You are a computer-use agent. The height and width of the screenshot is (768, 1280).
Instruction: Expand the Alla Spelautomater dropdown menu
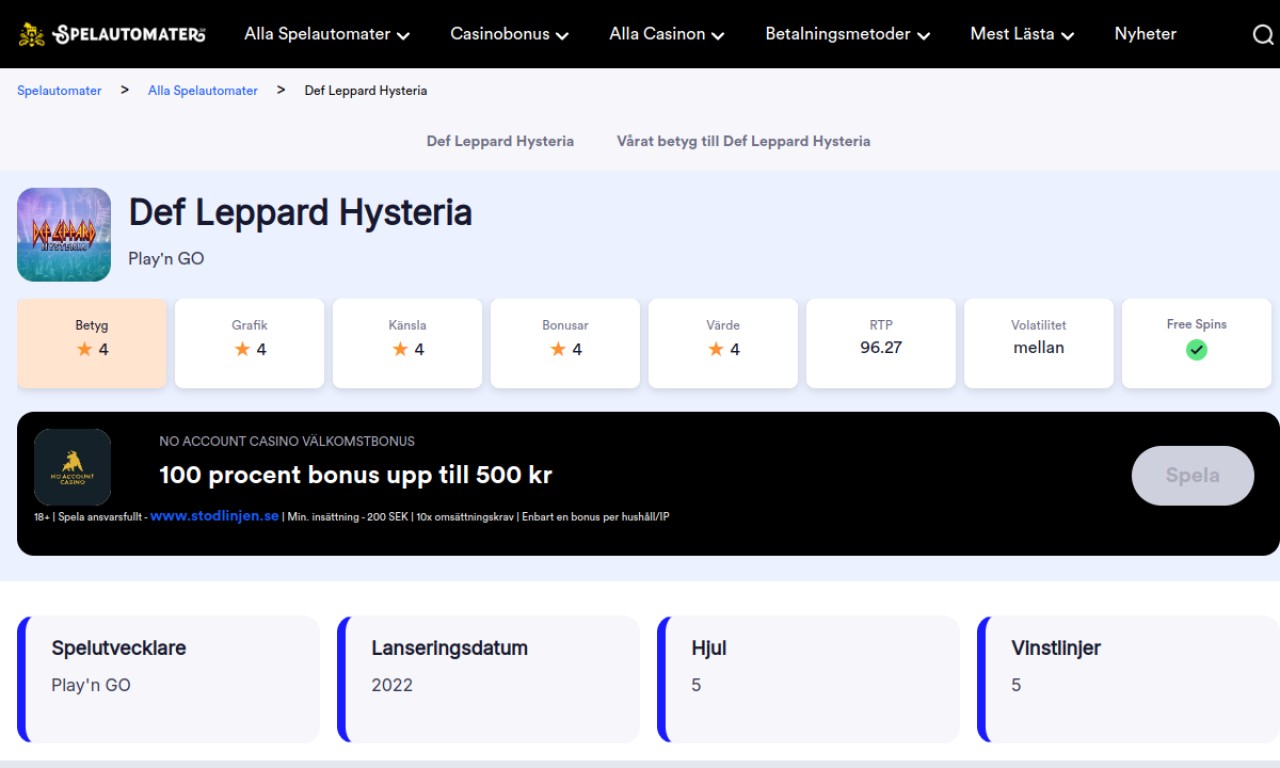pos(327,34)
